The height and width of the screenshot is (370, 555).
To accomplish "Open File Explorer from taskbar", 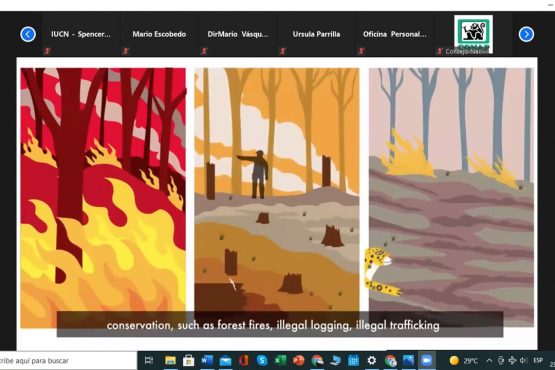I will point(170,361).
